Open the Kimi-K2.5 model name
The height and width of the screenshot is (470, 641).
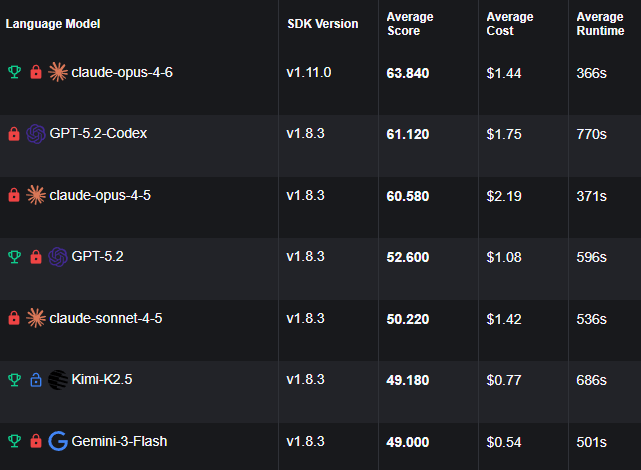click(x=102, y=379)
